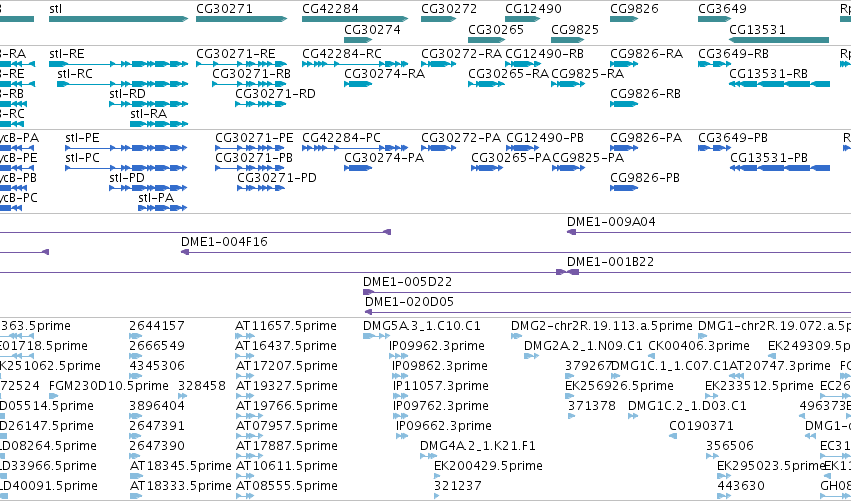
Task: Click the CG30271 gene feature
Action: coord(242,19)
